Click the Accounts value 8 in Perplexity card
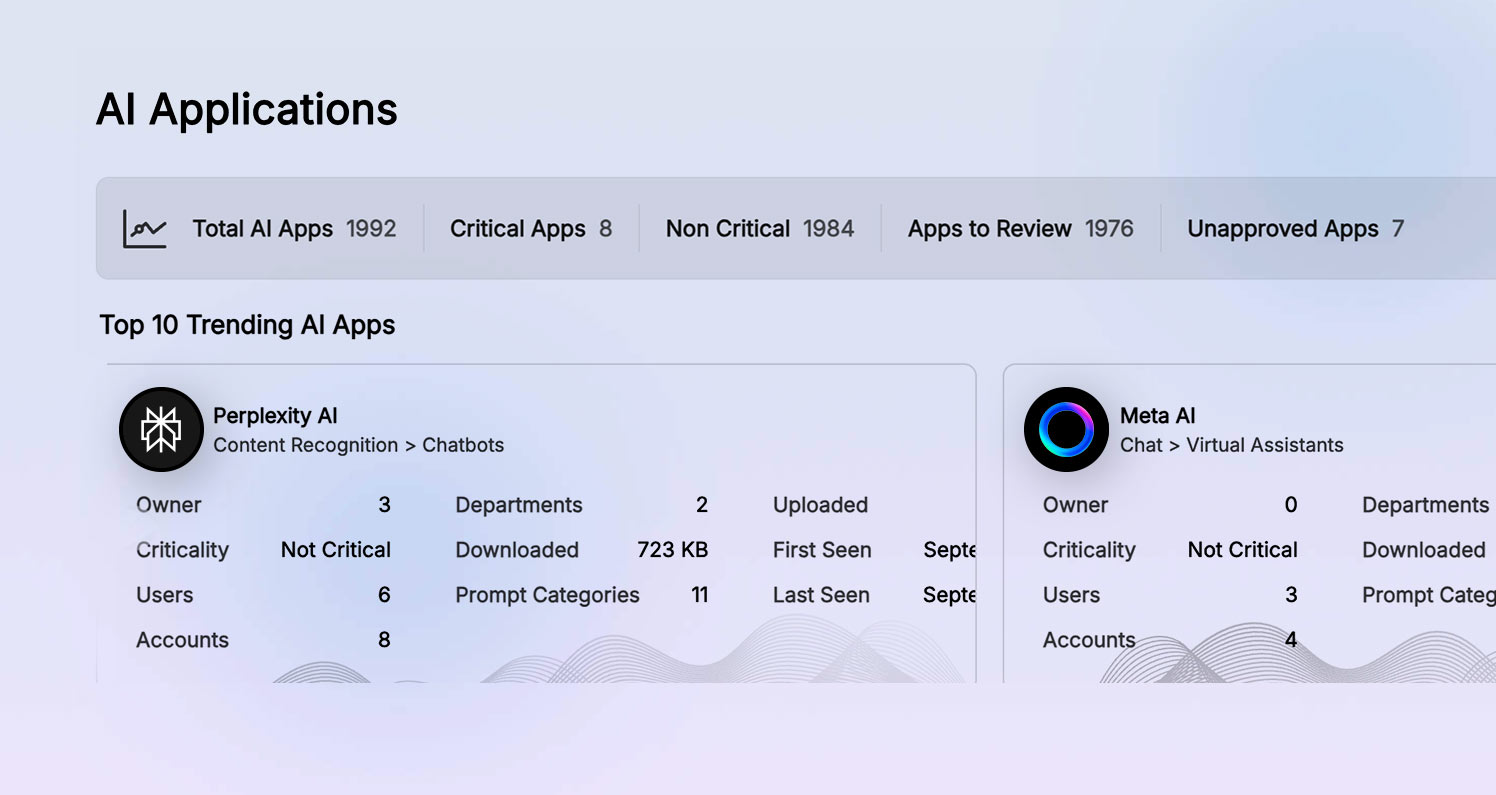Viewport: 1496px width, 795px height. (x=384, y=640)
